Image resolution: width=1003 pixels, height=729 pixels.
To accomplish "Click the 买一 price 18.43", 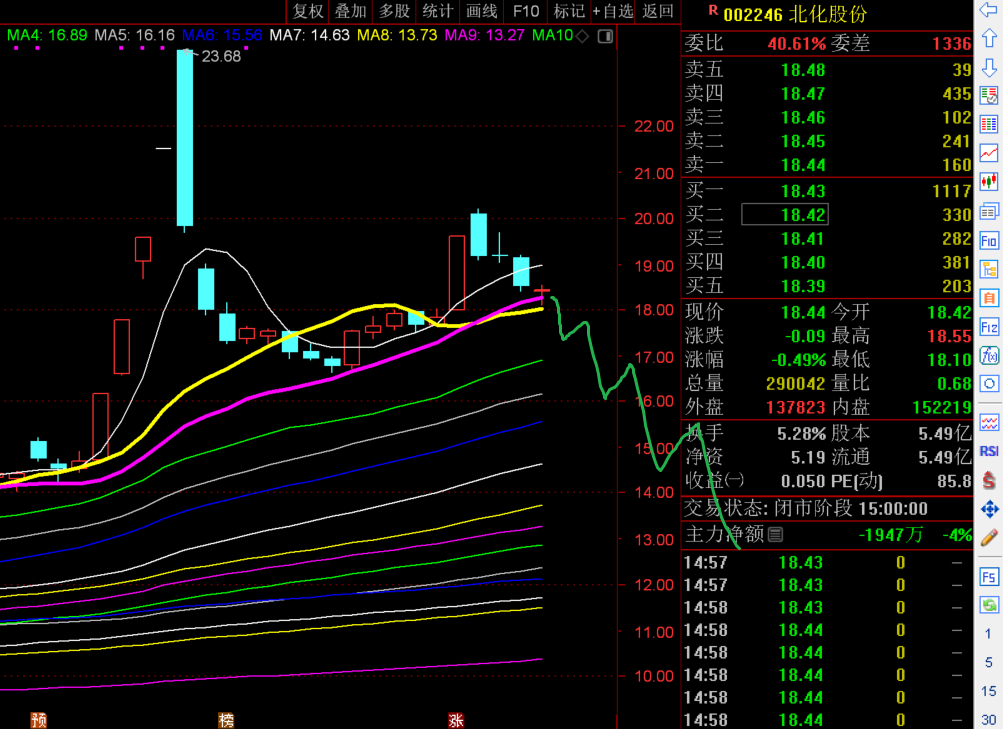I will coord(803,191).
